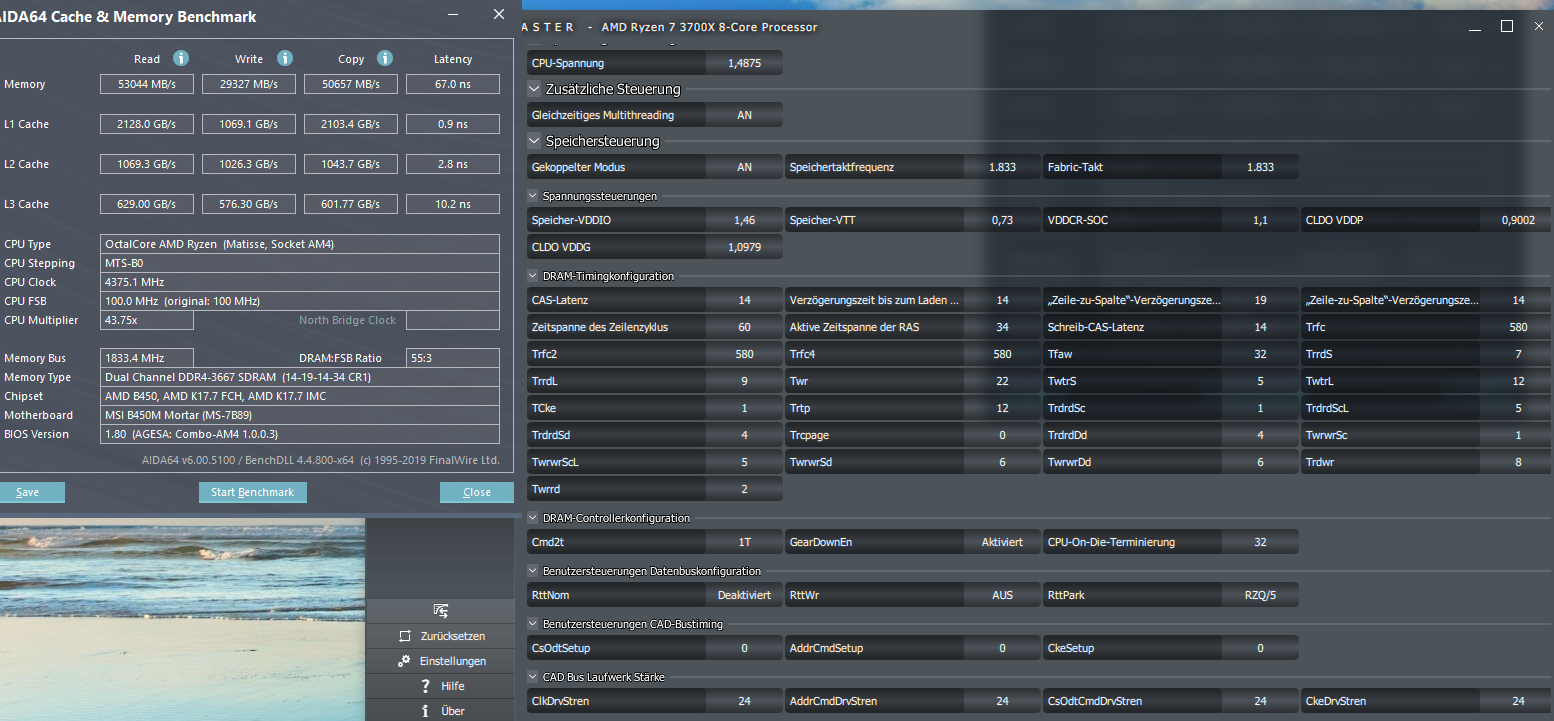The height and width of the screenshot is (721, 1554).
Task: Click the Motherboard MSI B450M Mortar field
Action: [x=300, y=415]
